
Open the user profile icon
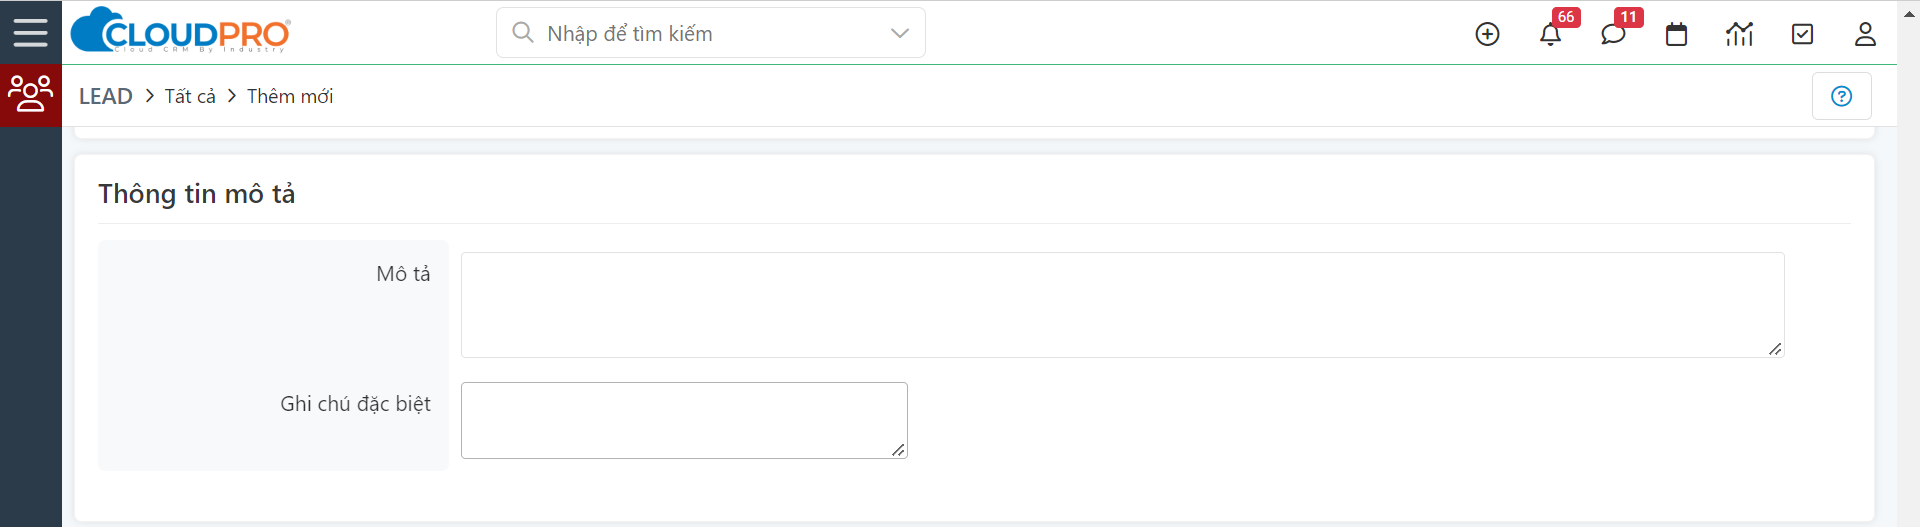[x=1865, y=34]
